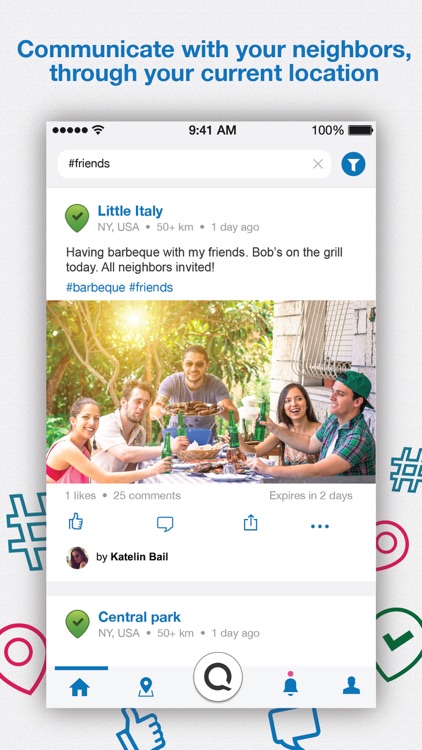The image size is (422, 750).
Task: Open the notifications bell
Action: pyautogui.click(x=290, y=683)
